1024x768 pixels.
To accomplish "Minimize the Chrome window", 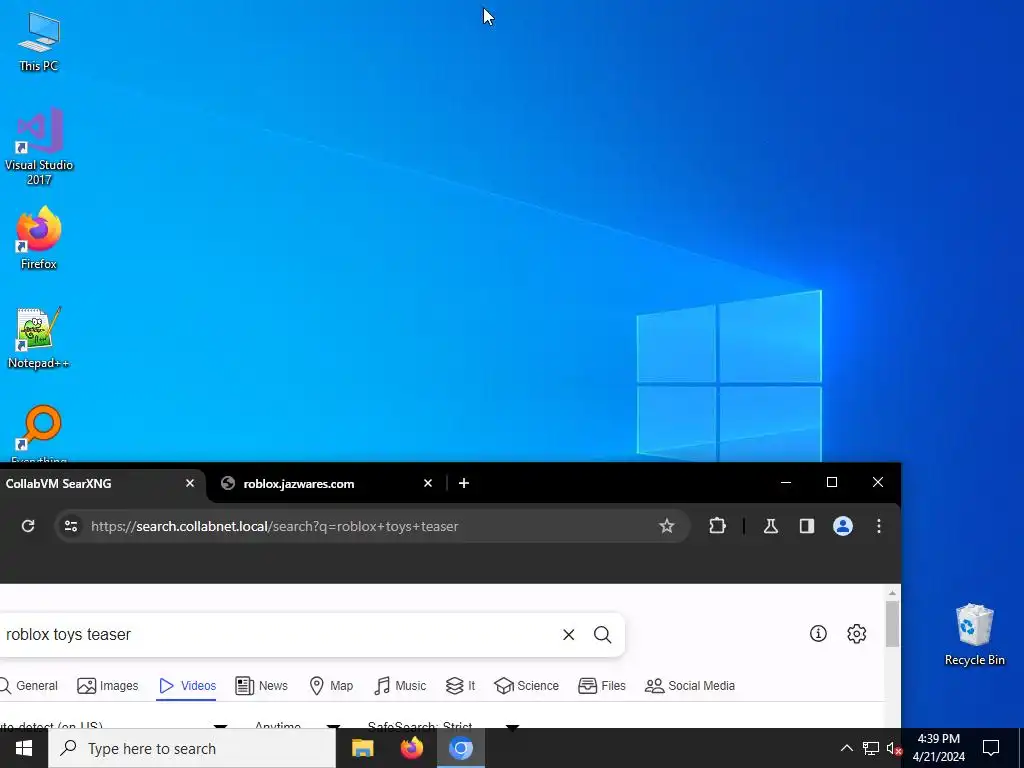I will 786,482.
